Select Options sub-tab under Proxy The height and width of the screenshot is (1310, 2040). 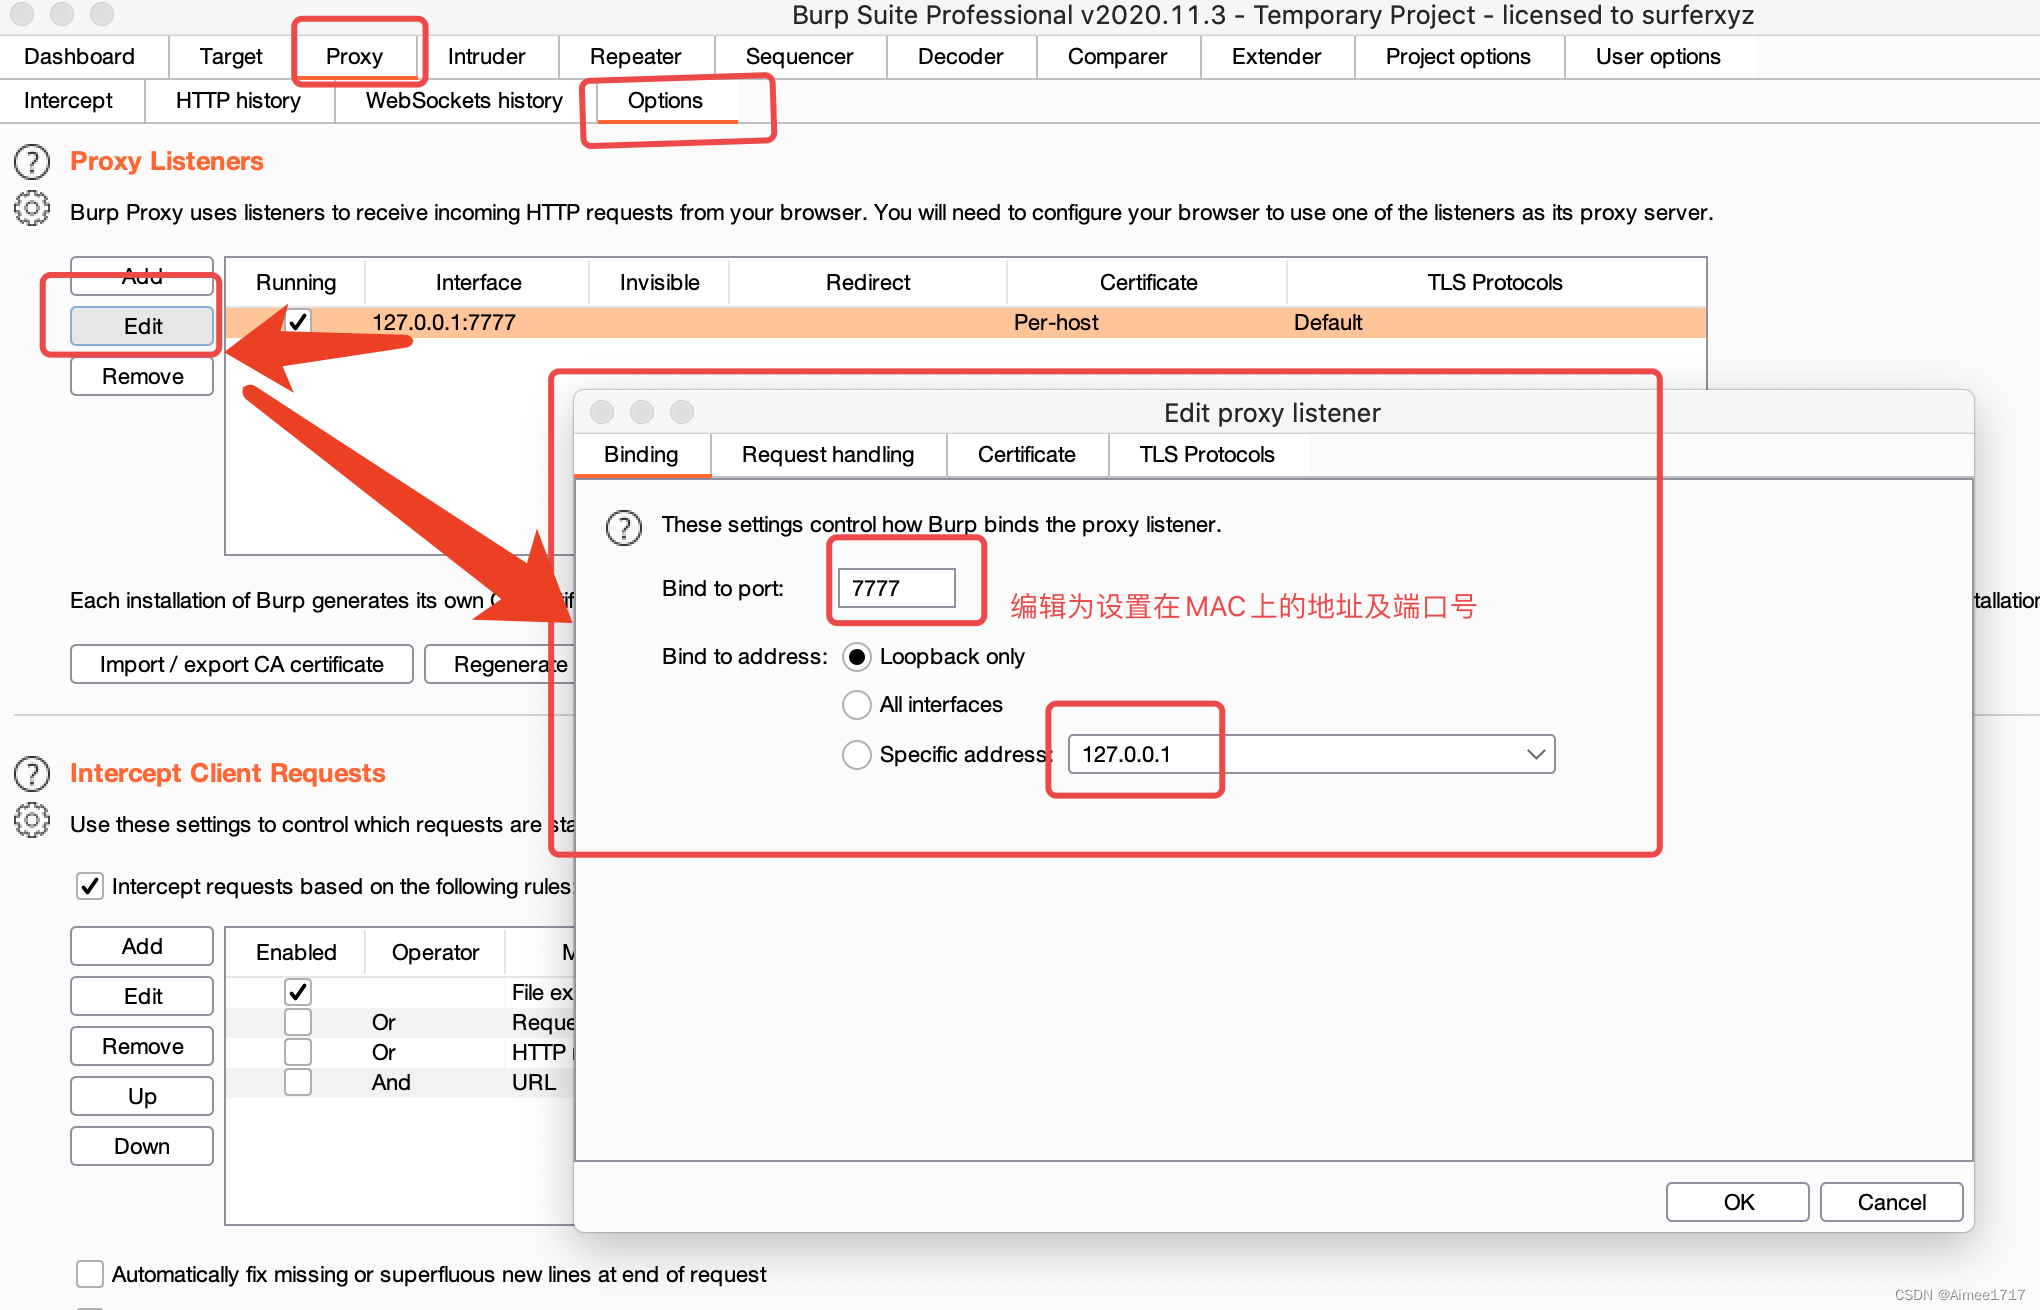pyautogui.click(x=665, y=101)
